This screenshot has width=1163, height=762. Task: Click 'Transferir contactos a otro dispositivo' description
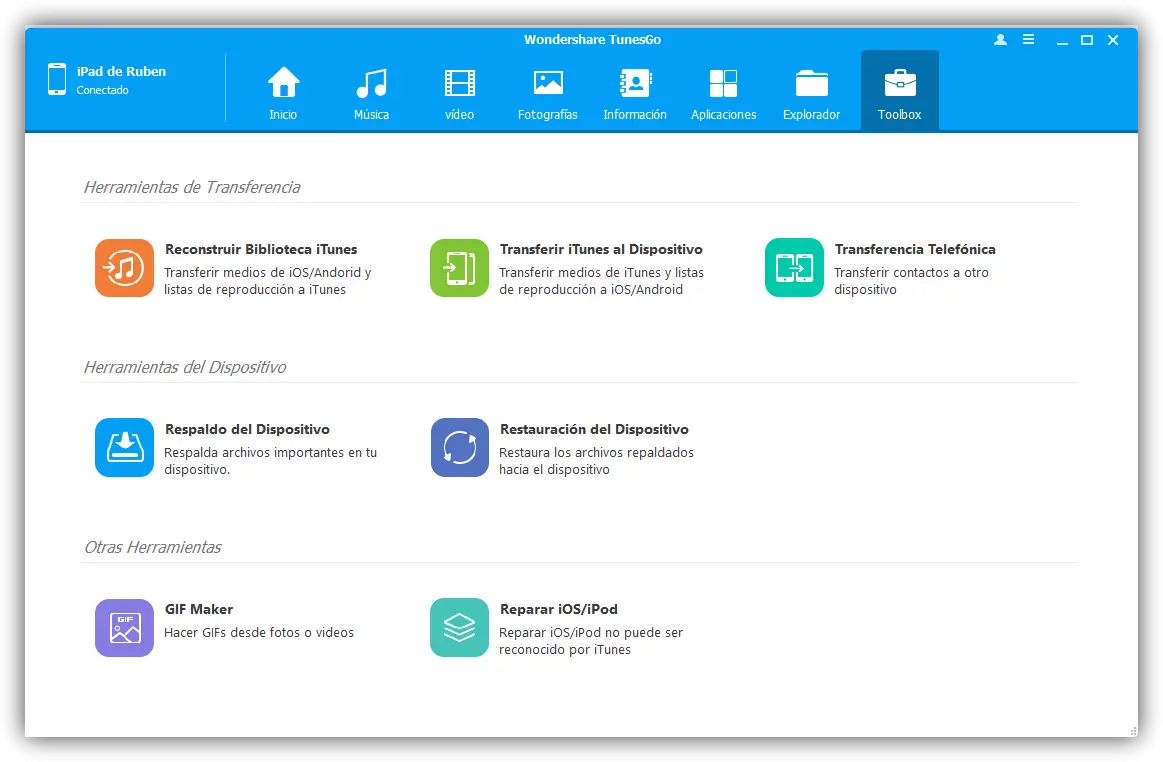click(x=911, y=280)
